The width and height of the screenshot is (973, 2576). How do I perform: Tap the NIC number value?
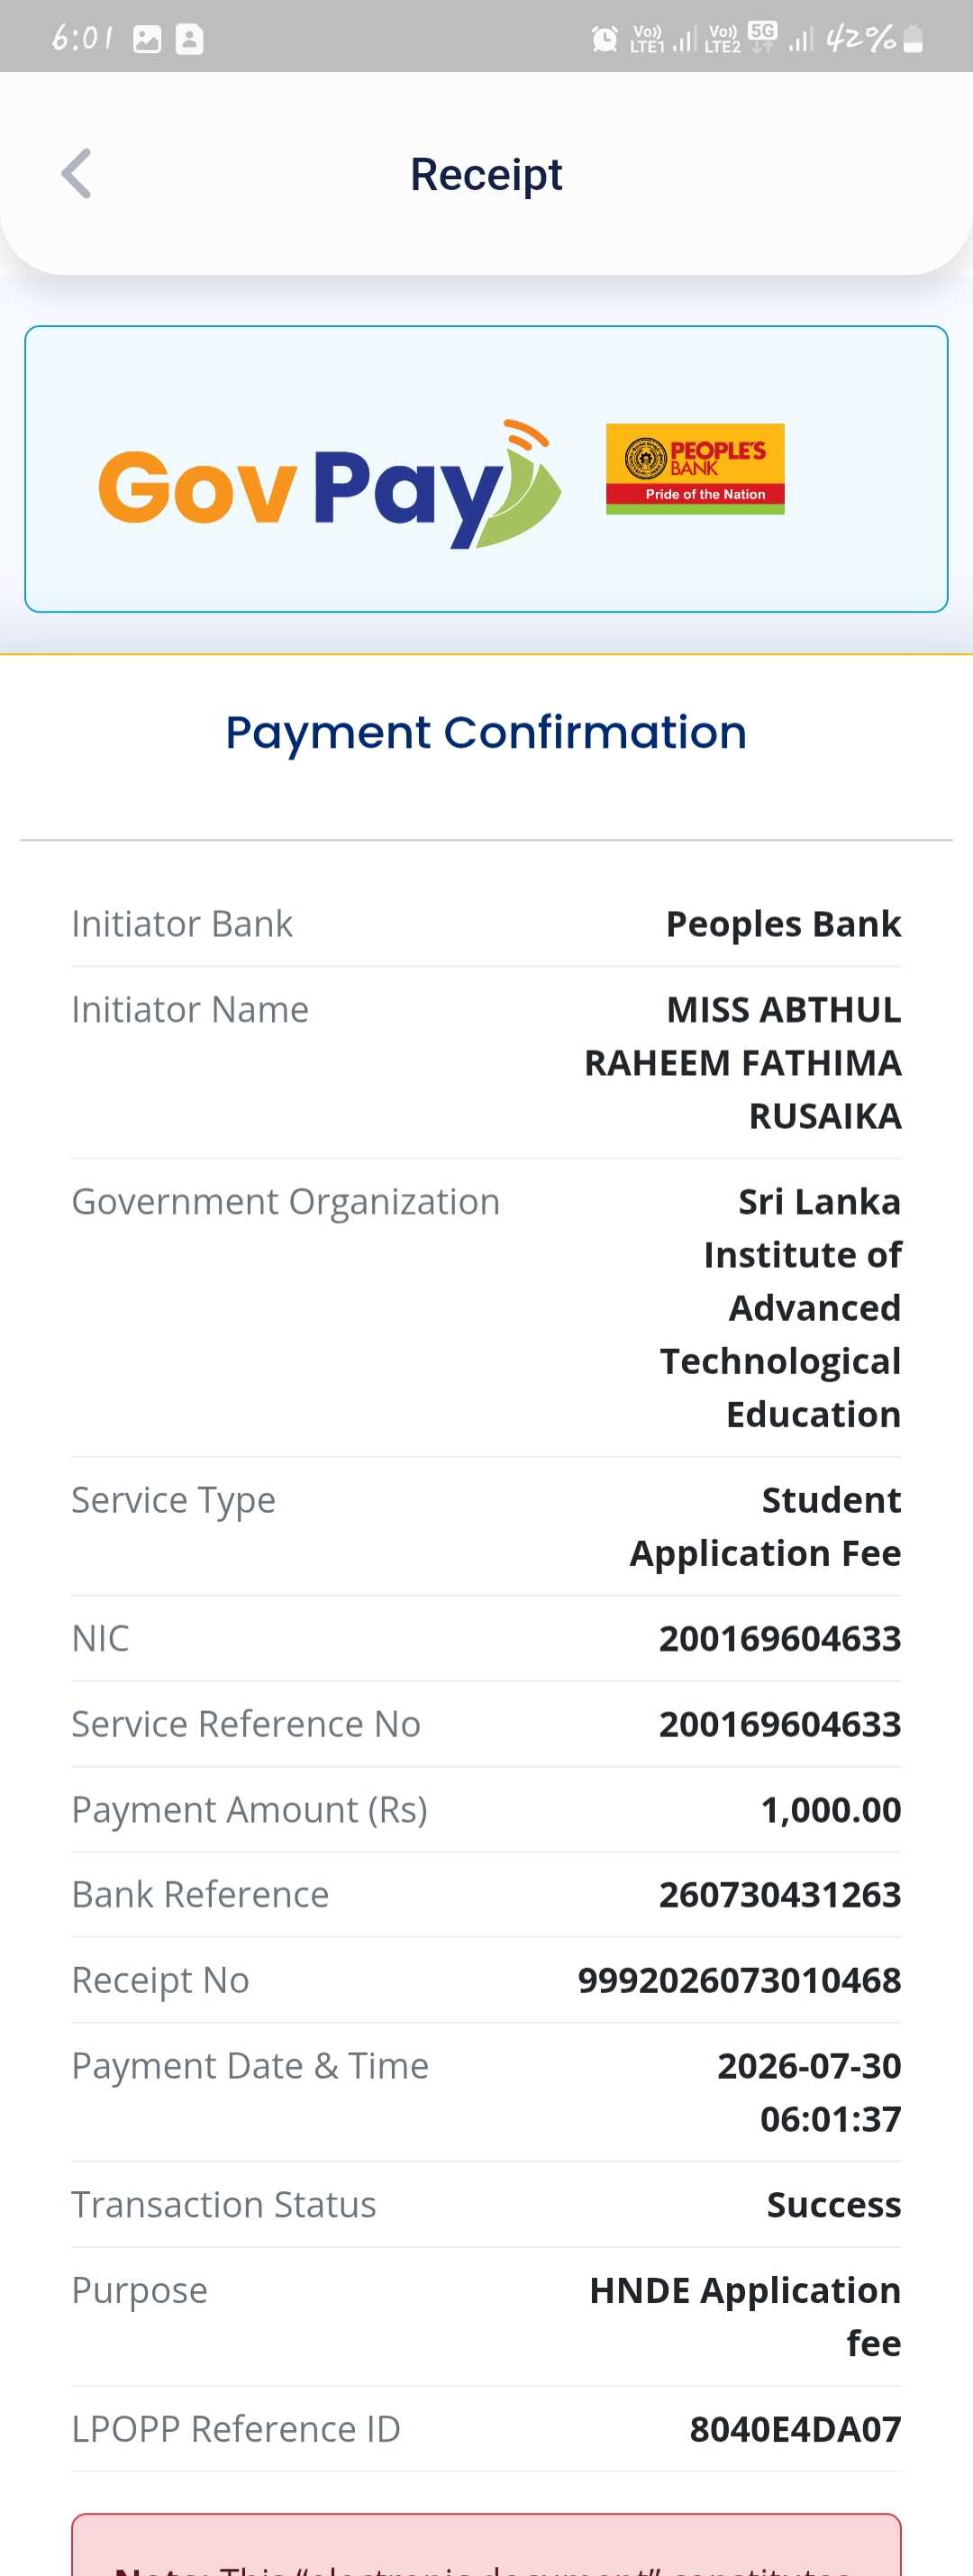780,1639
